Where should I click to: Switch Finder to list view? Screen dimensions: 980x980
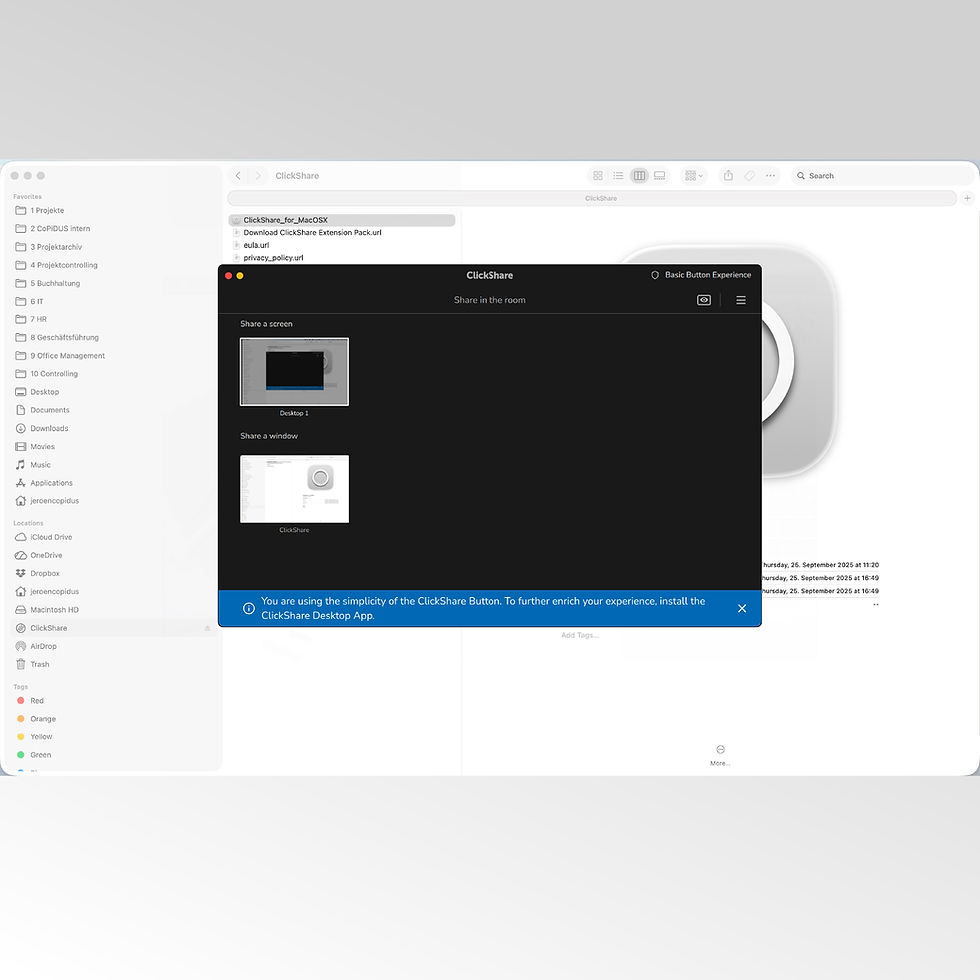[618, 176]
